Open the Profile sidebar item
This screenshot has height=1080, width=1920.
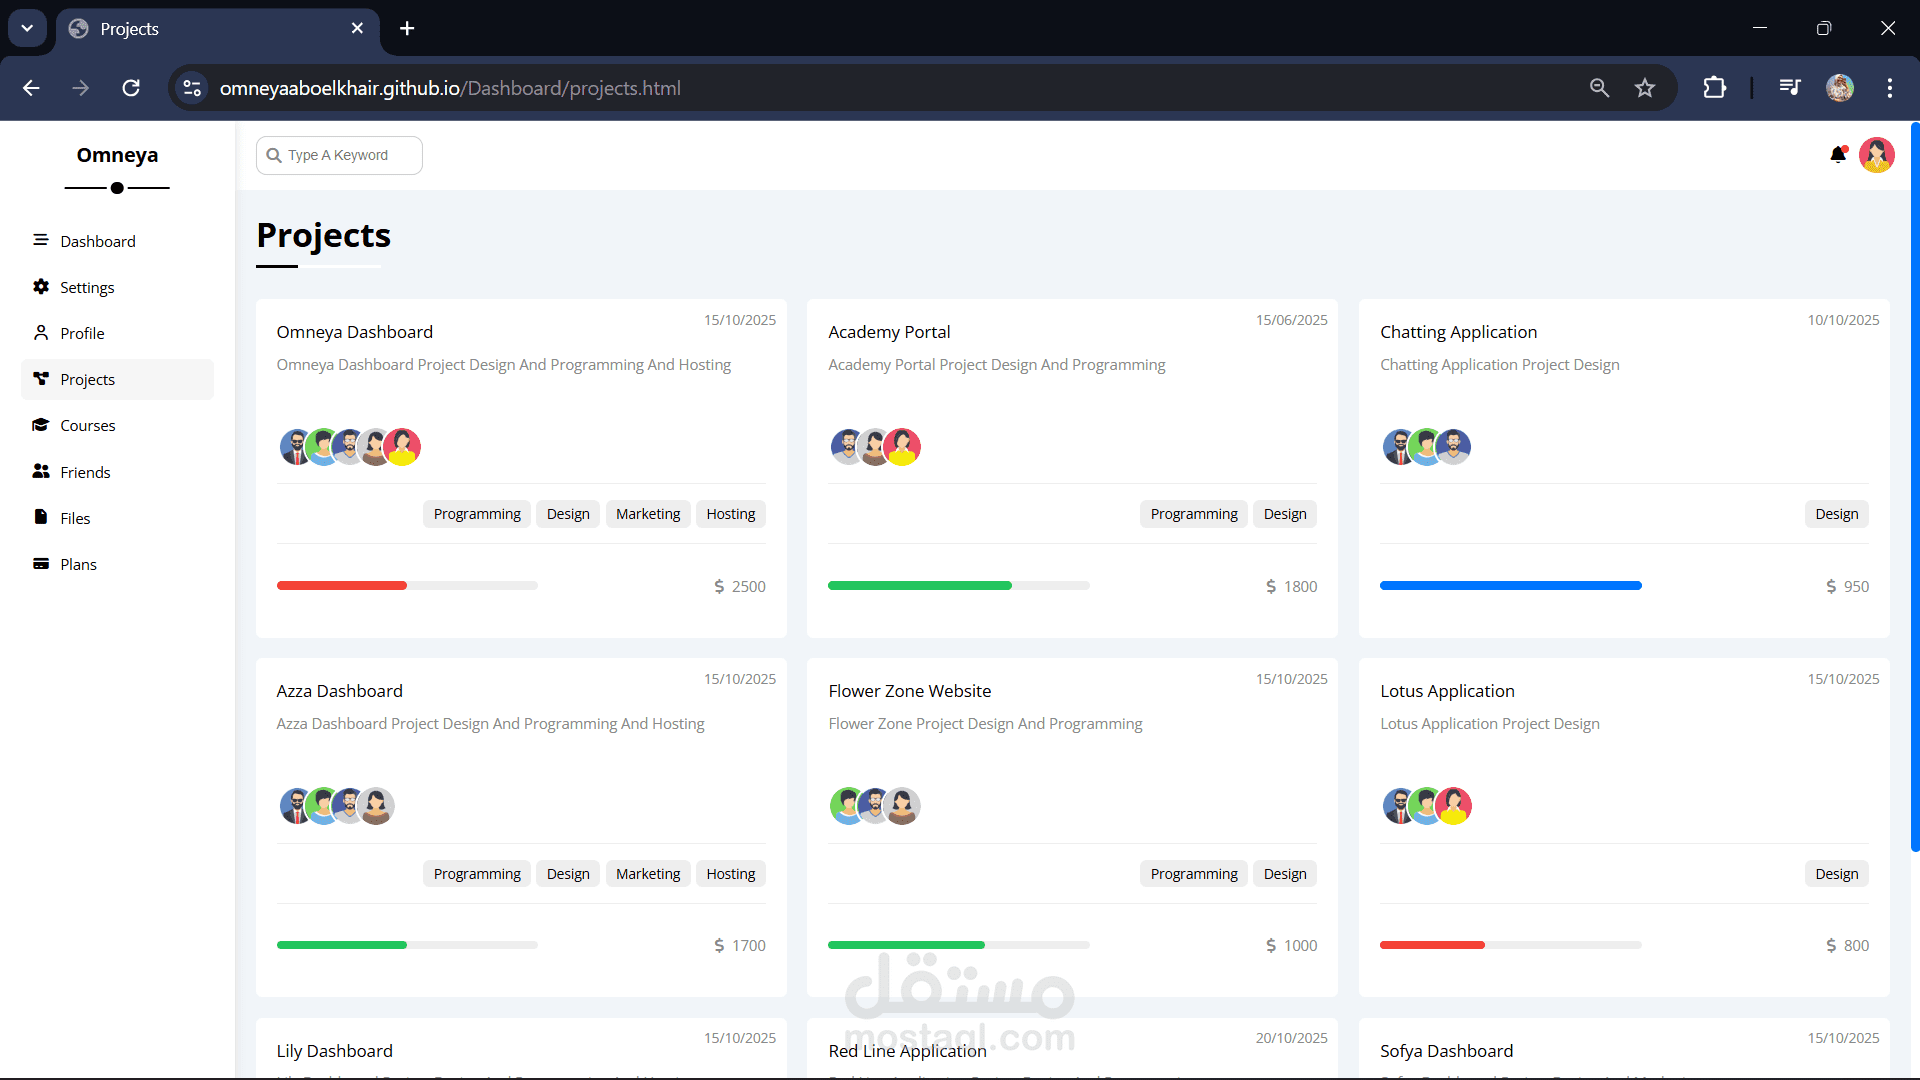(82, 333)
